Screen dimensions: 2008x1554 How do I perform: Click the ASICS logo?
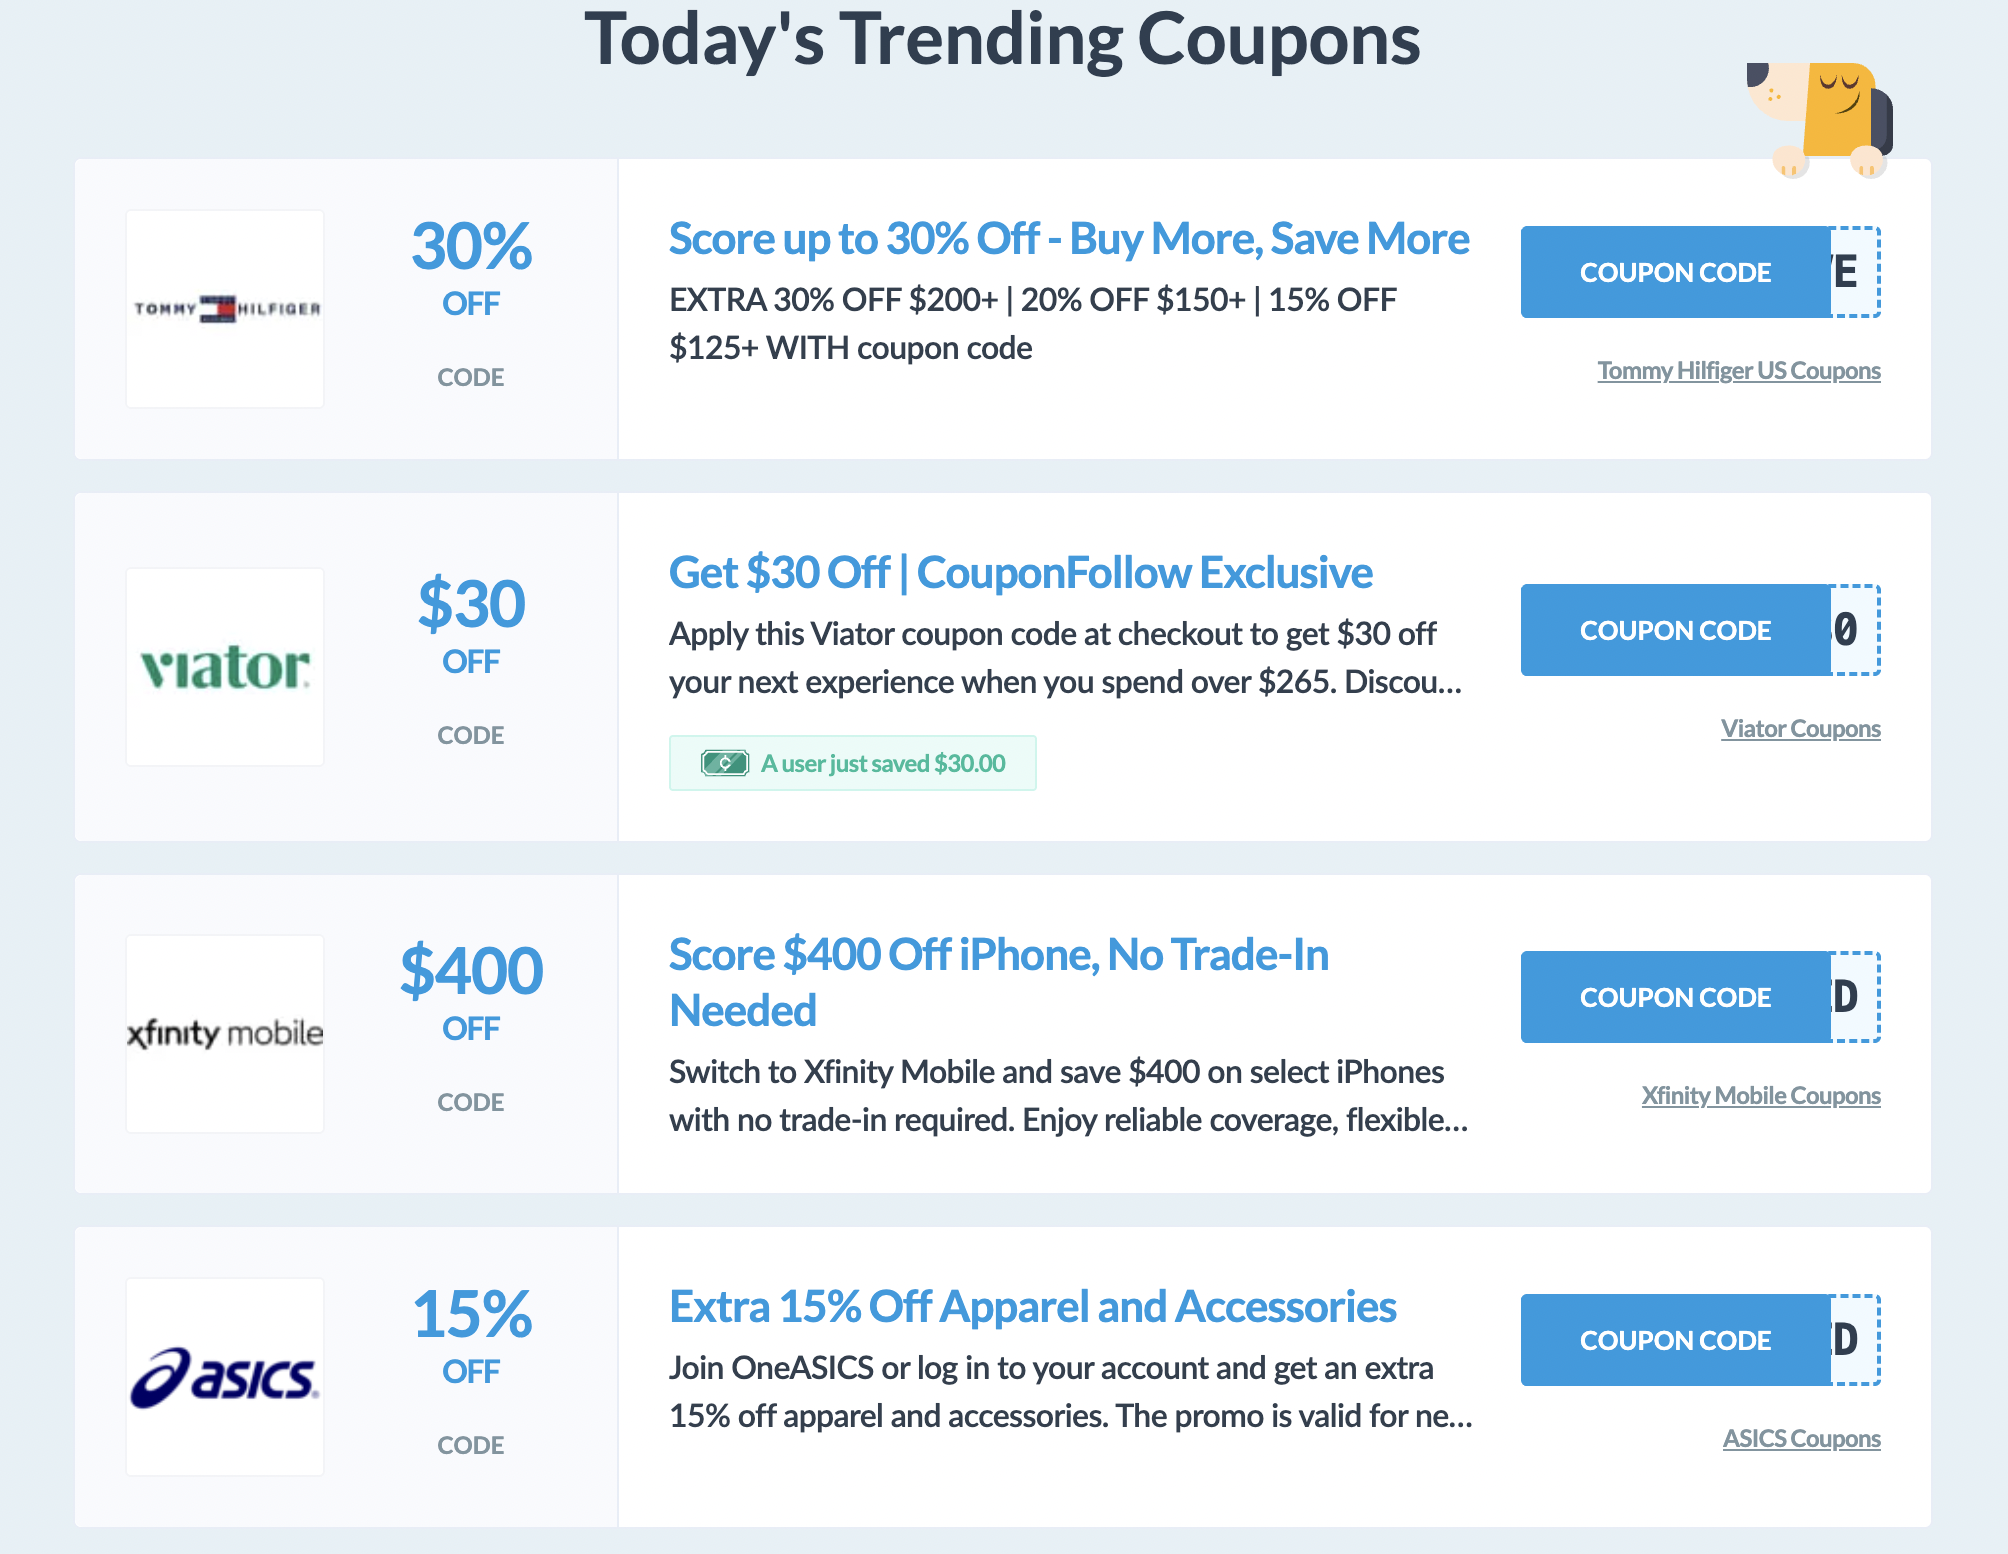coord(225,1377)
